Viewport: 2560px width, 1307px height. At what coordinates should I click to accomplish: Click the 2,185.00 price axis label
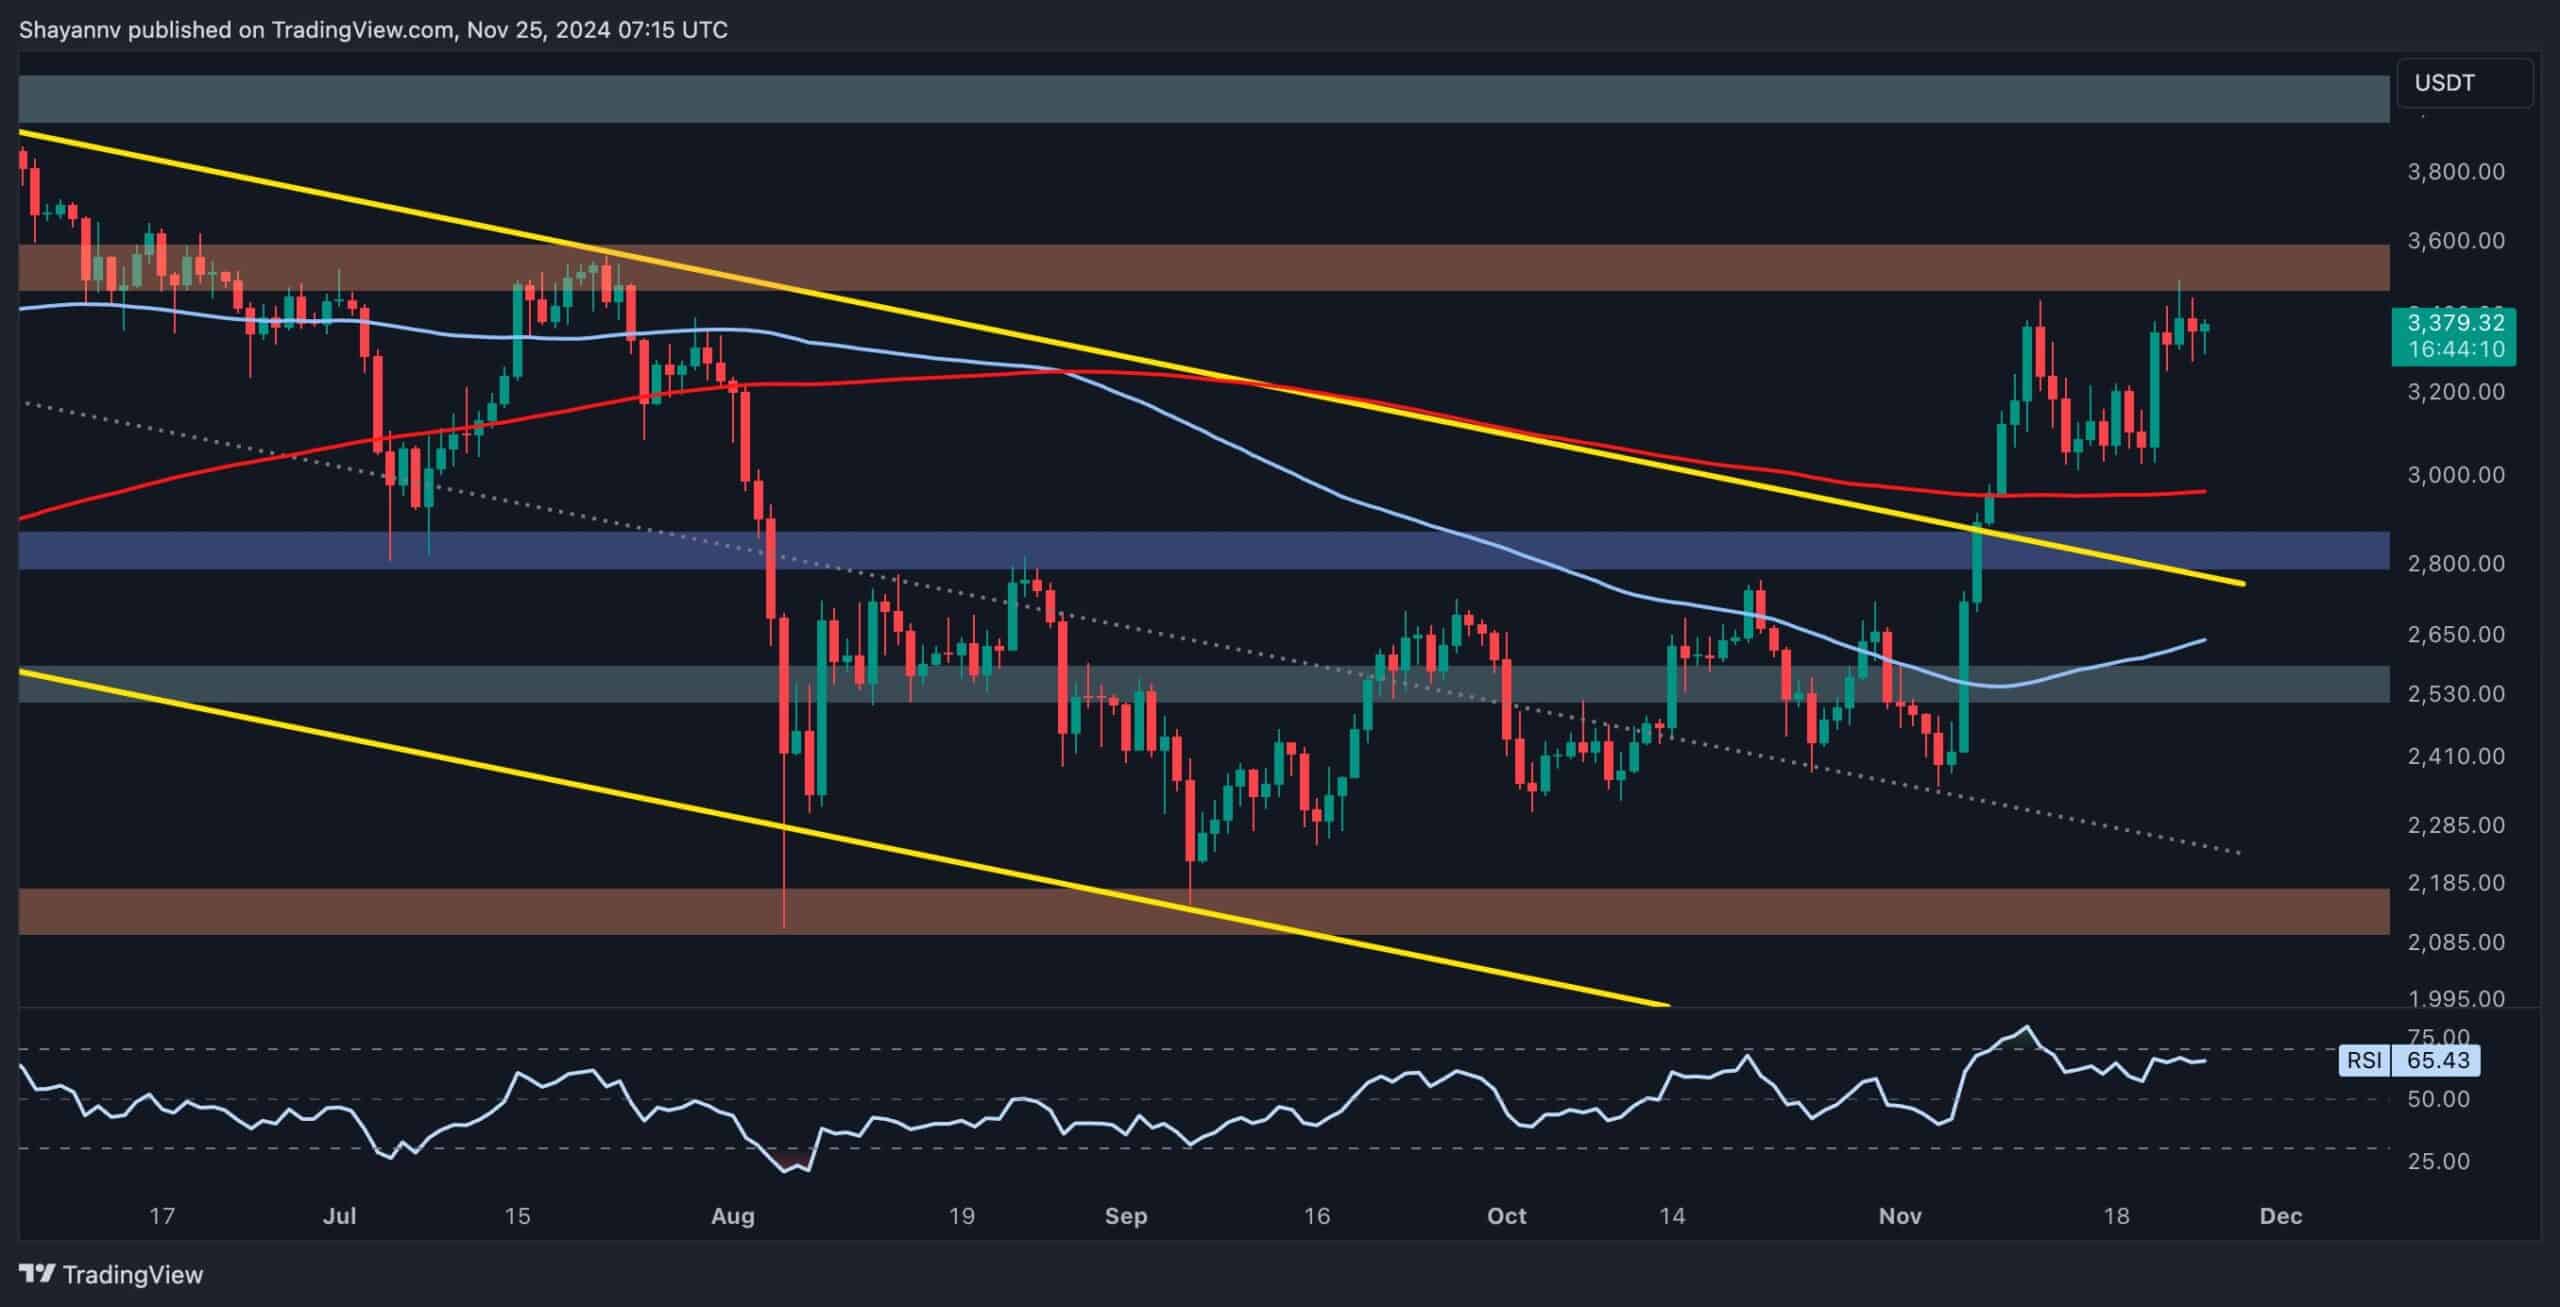[2455, 884]
